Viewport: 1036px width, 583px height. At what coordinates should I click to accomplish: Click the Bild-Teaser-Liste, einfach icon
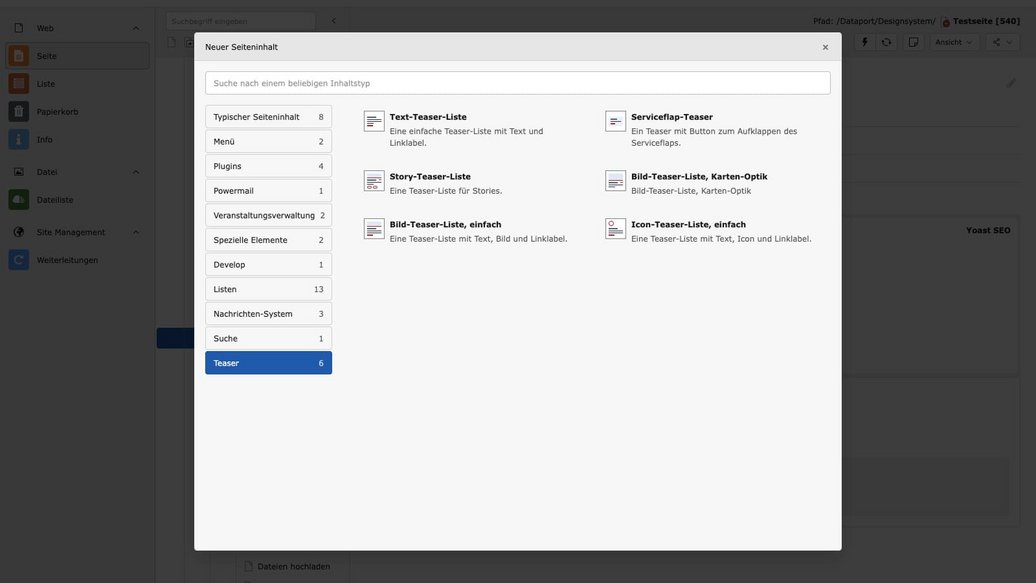pos(374,229)
